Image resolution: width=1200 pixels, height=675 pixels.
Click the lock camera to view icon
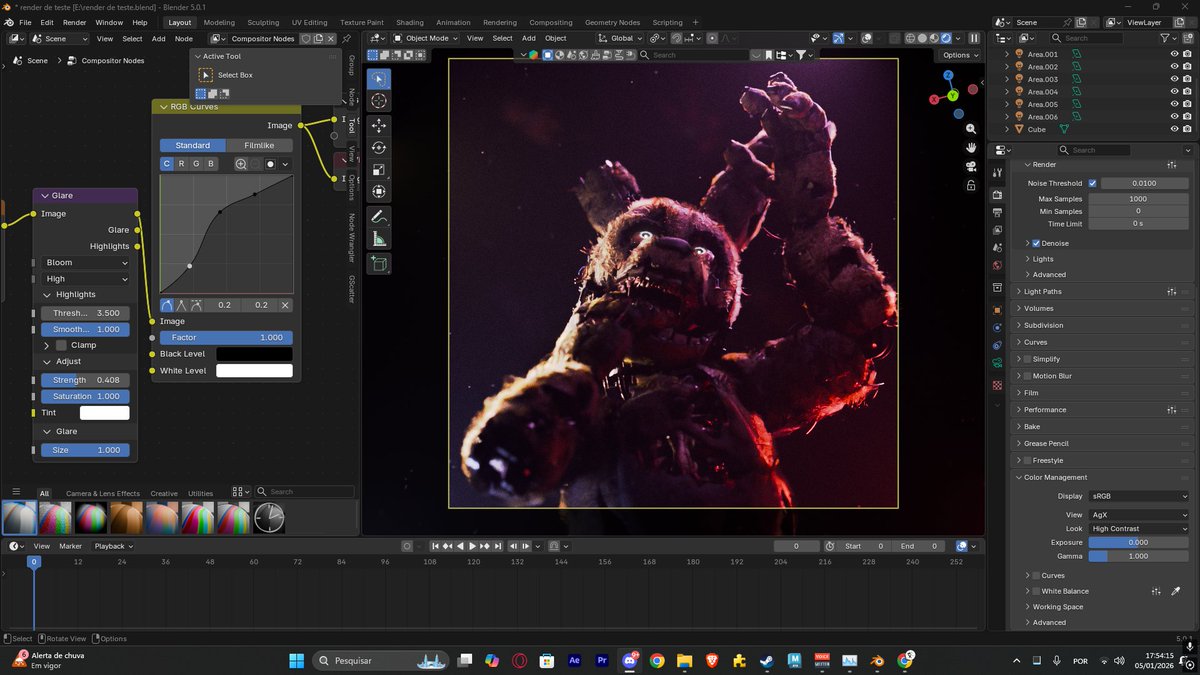tap(971, 185)
